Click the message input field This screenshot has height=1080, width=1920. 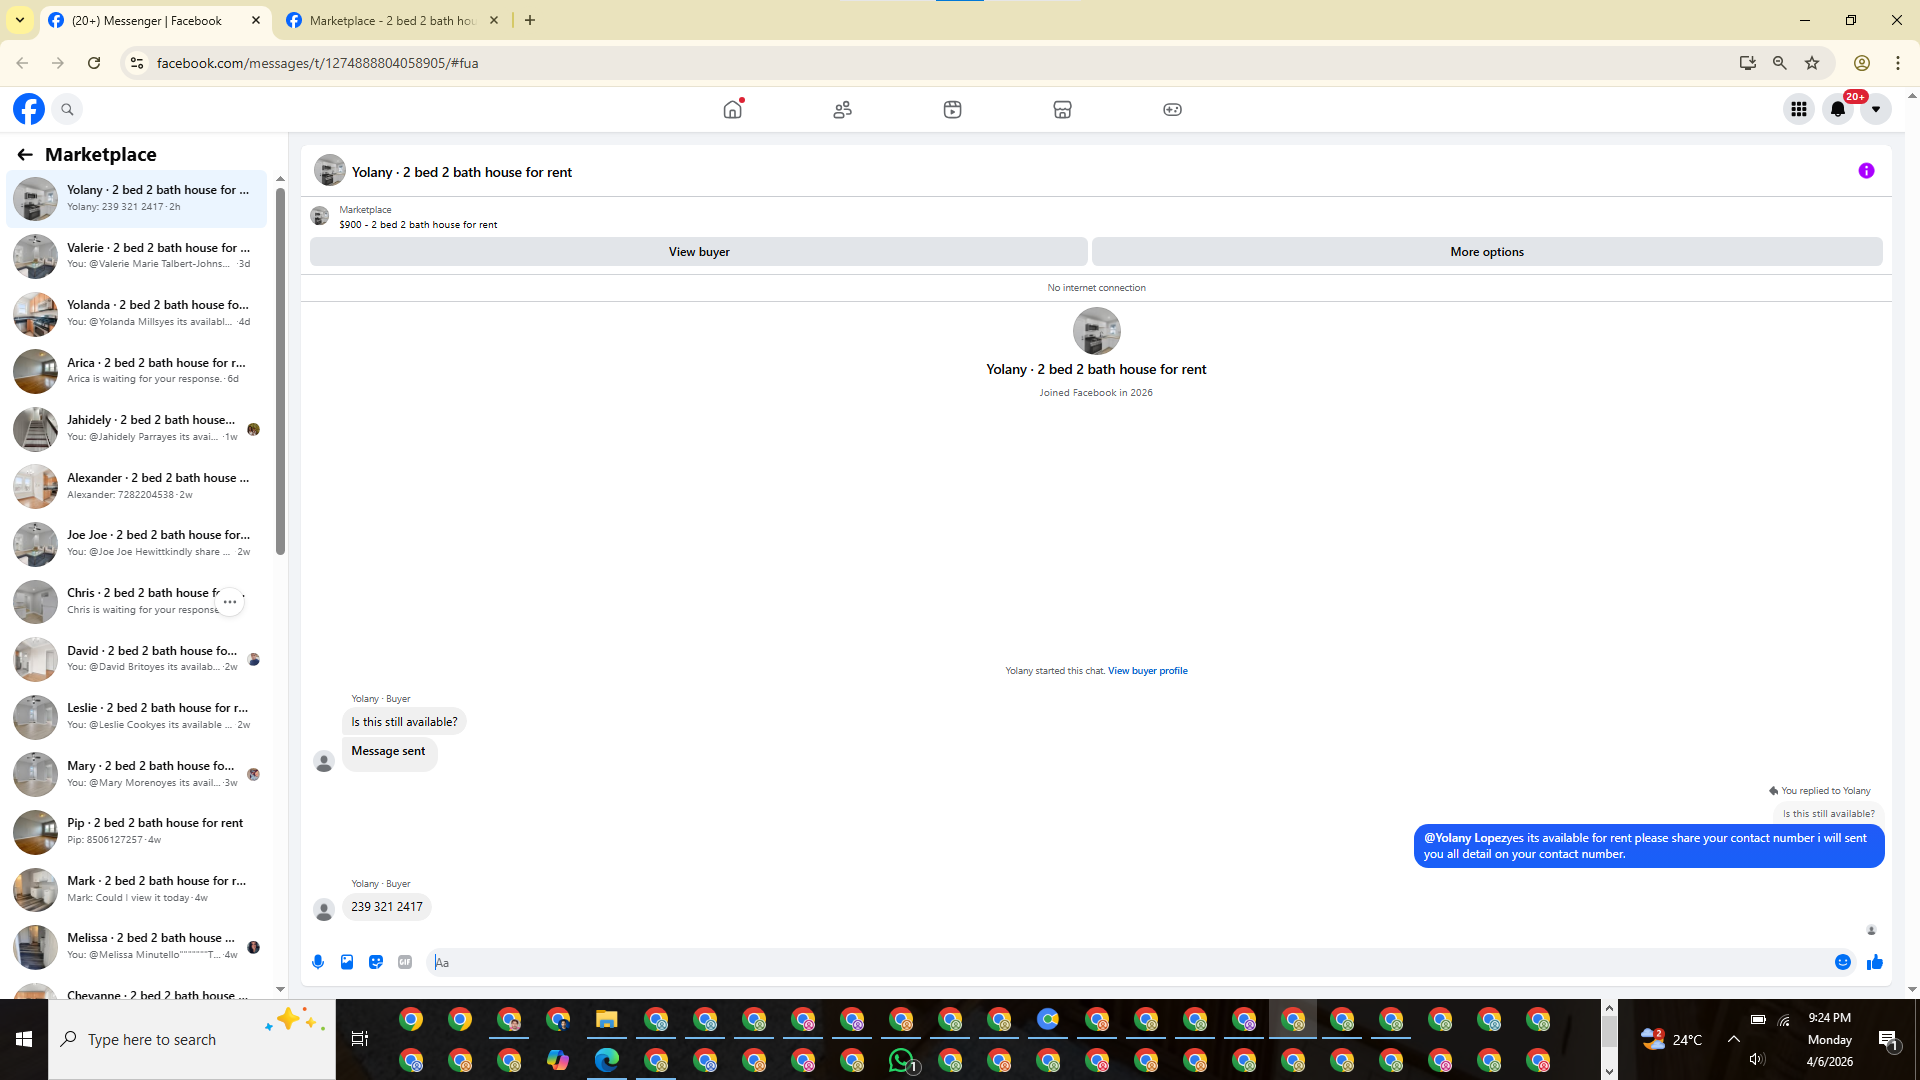coord(1128,962)
